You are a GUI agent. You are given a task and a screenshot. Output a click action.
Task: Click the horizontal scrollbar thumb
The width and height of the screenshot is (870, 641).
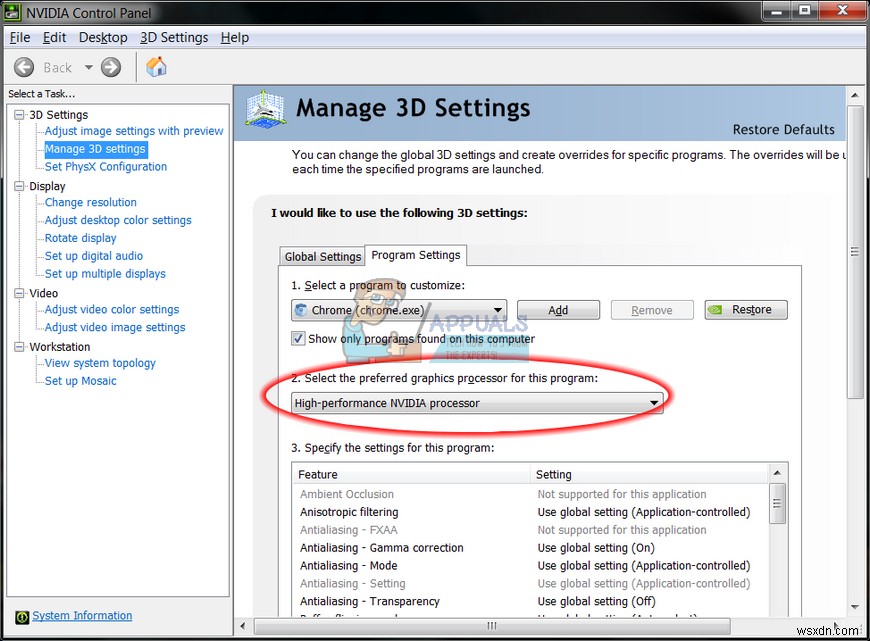pyautogui.click(x=492, y=626)
